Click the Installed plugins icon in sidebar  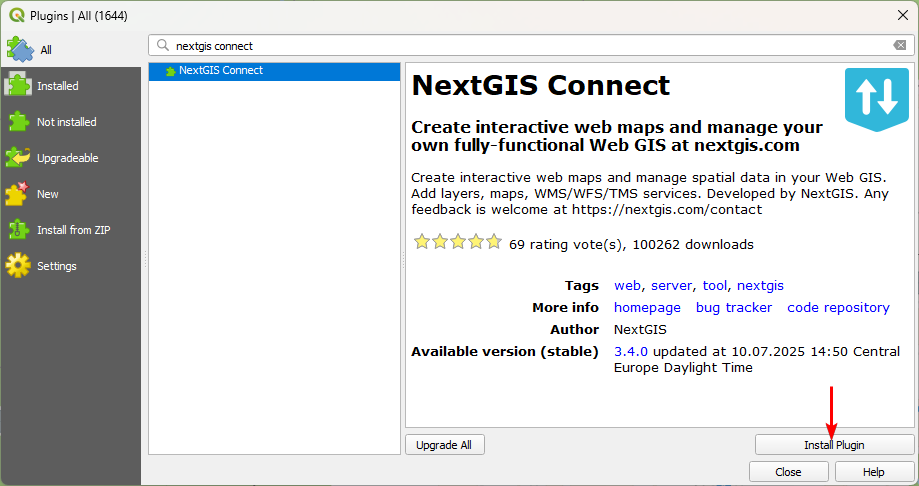20,86
